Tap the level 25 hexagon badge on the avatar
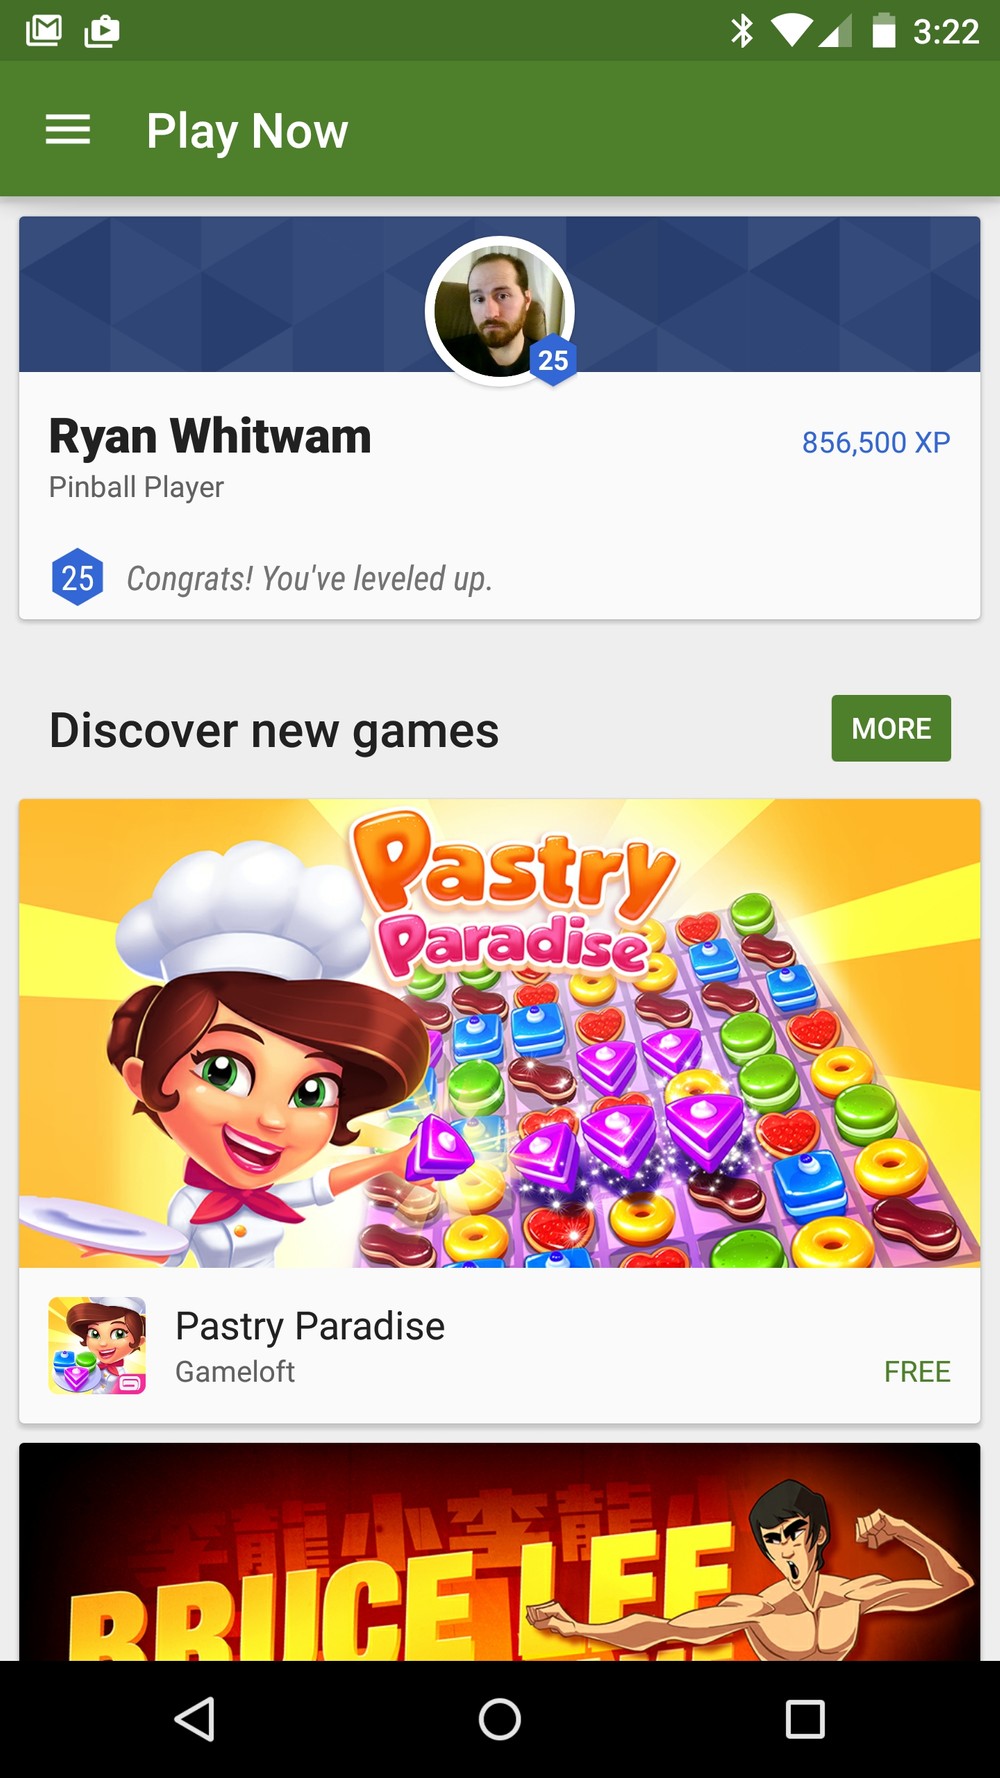1000x1778 pixels. click(553, 360)
